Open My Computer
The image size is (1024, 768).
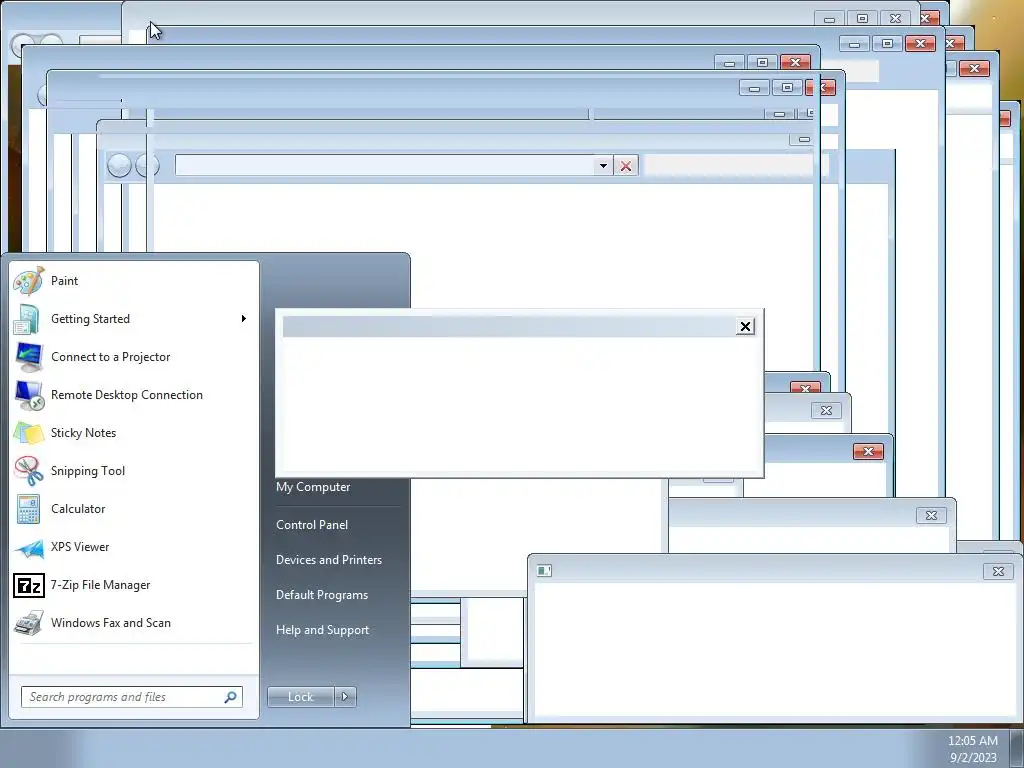tap(313, 487)
